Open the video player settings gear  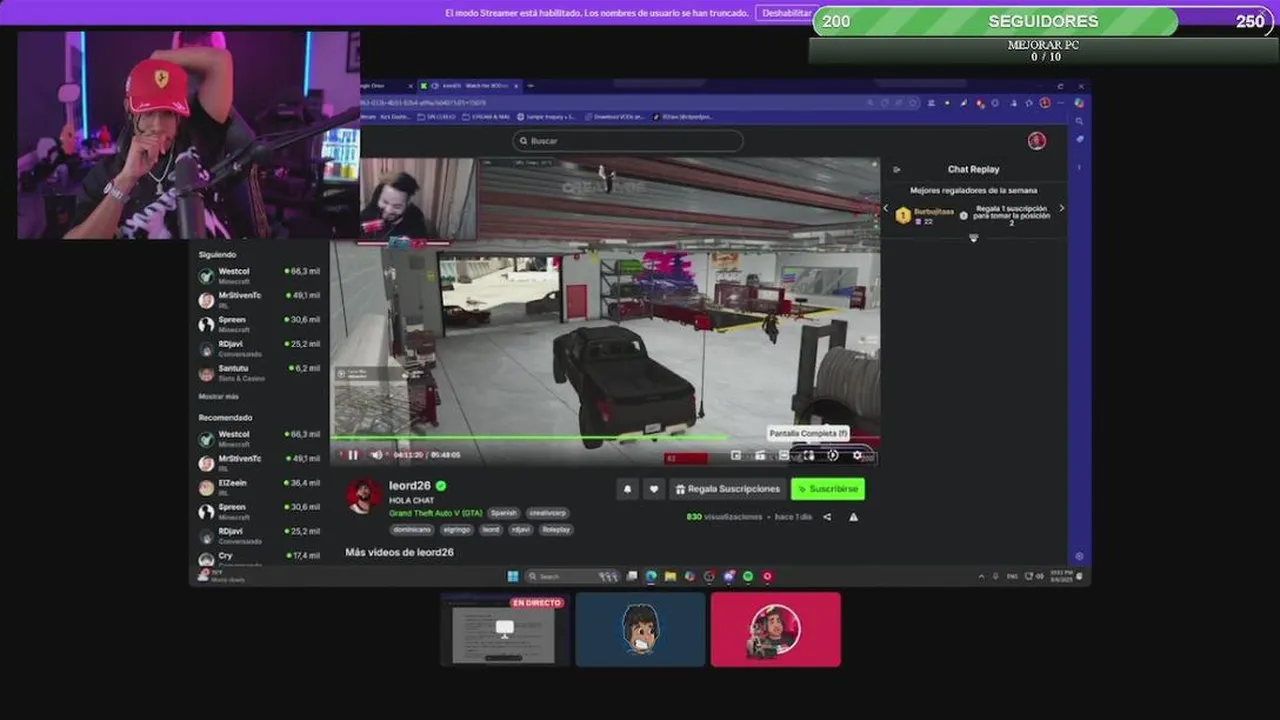856,455
